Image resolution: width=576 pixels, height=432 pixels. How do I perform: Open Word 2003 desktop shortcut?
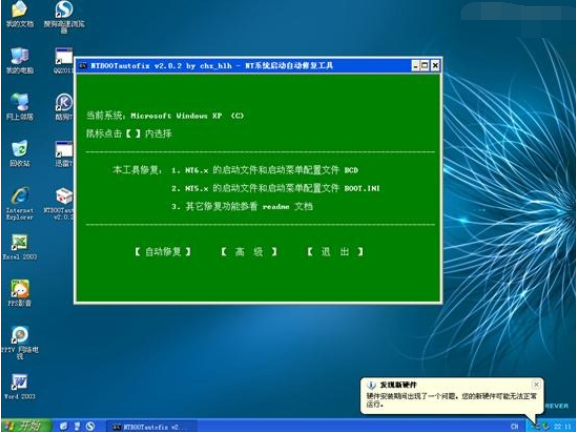point(20,387)
